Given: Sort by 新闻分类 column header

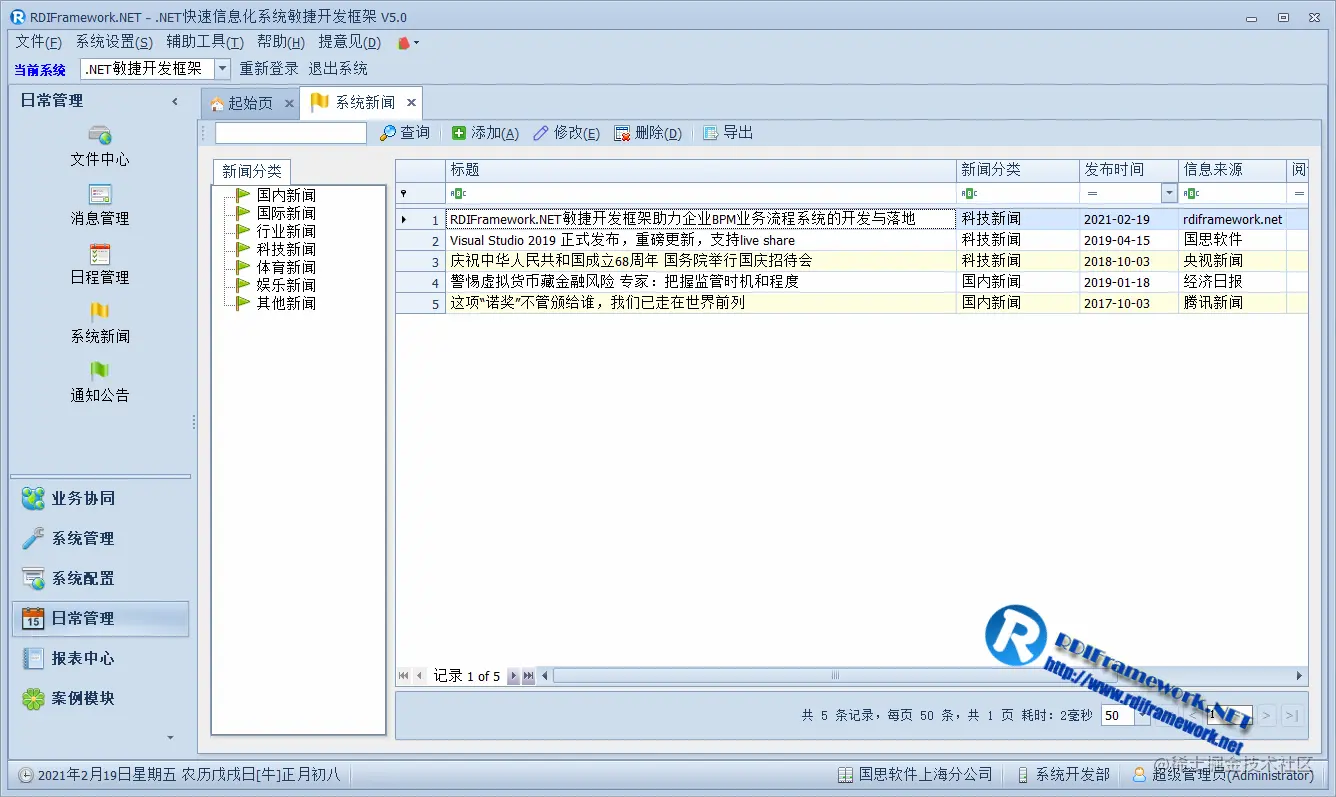Looking at the screenshot, I should tap(1018, 170).
